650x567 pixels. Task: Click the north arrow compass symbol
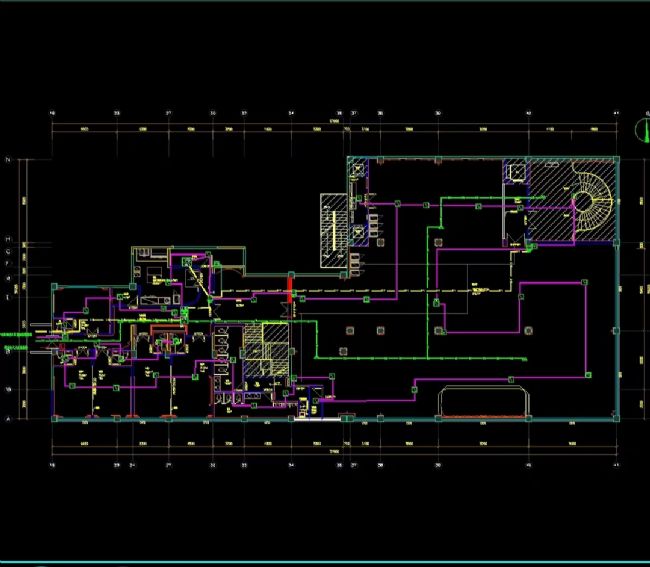coord(640,127)
